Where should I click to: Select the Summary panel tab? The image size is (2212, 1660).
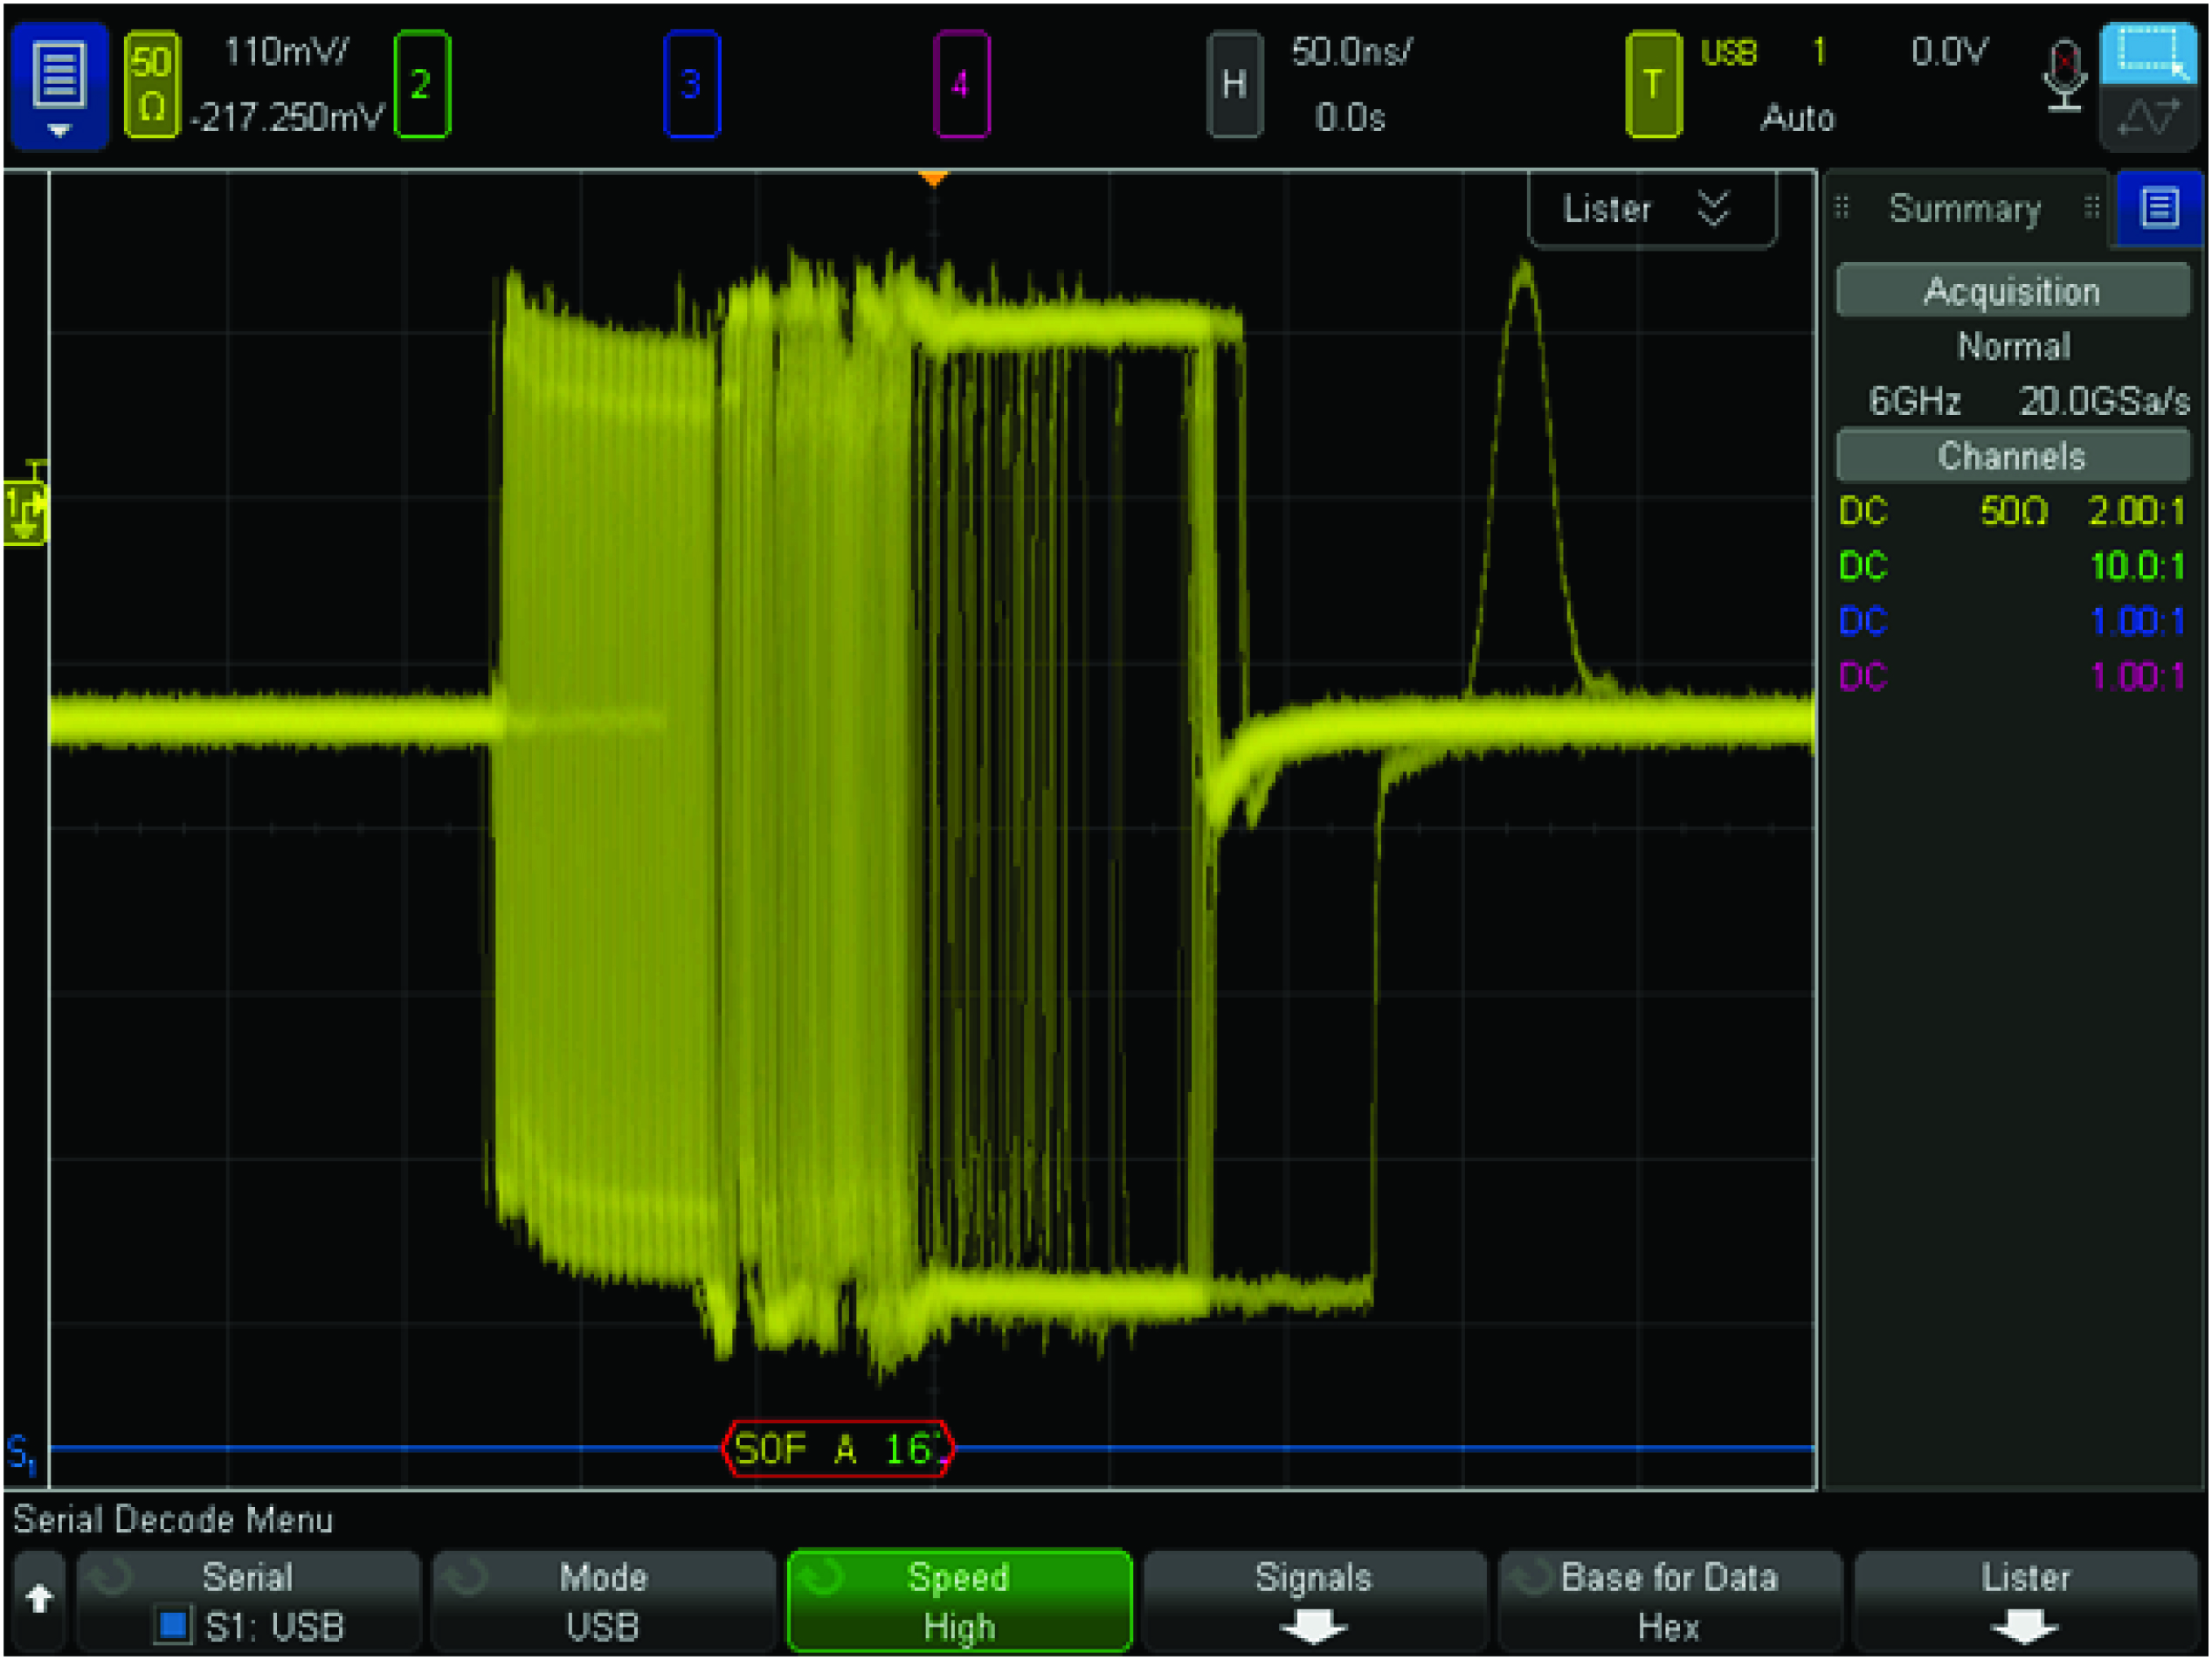1964,209
